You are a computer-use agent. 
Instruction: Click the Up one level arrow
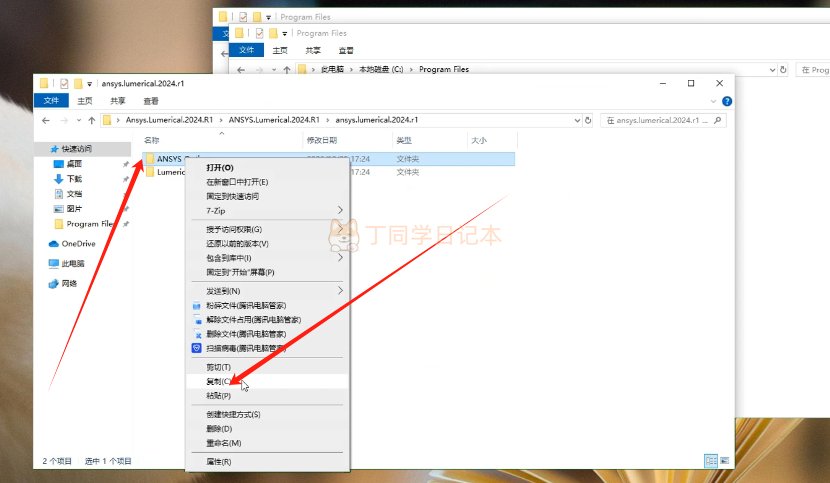(x=92, y=120)
